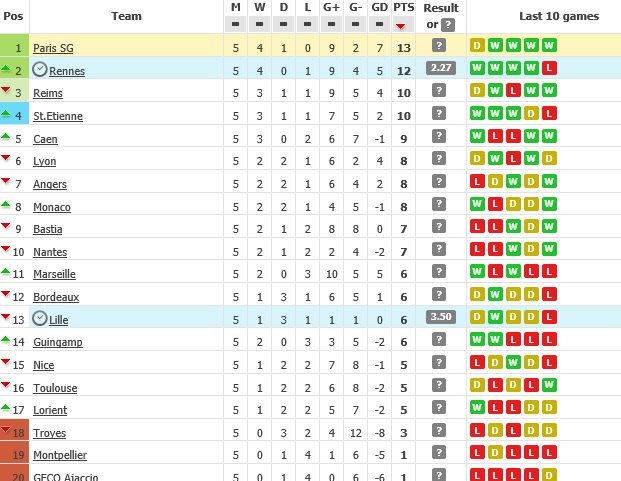Click the clock icon beside Lille
This screenshot has height=481, width=621.
pyautogui.click(x=40, y=318)
